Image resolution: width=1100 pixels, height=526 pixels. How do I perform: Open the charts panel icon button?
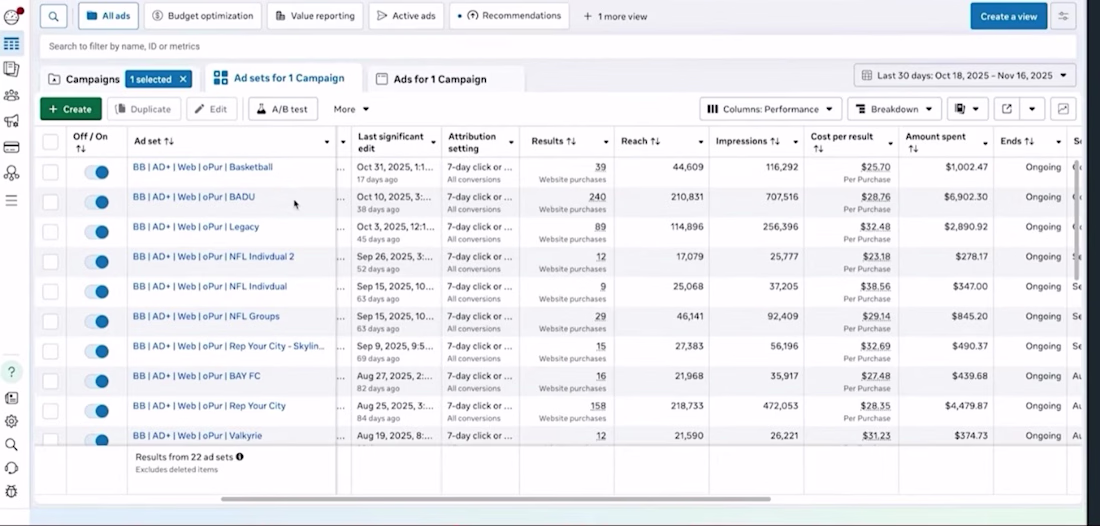(1064, 109)
